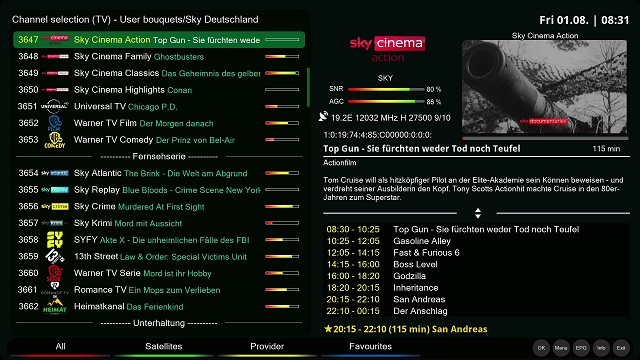640x360 pixels.
Task: Click the starred San Andreas timer line
Action: click(405, 329)
